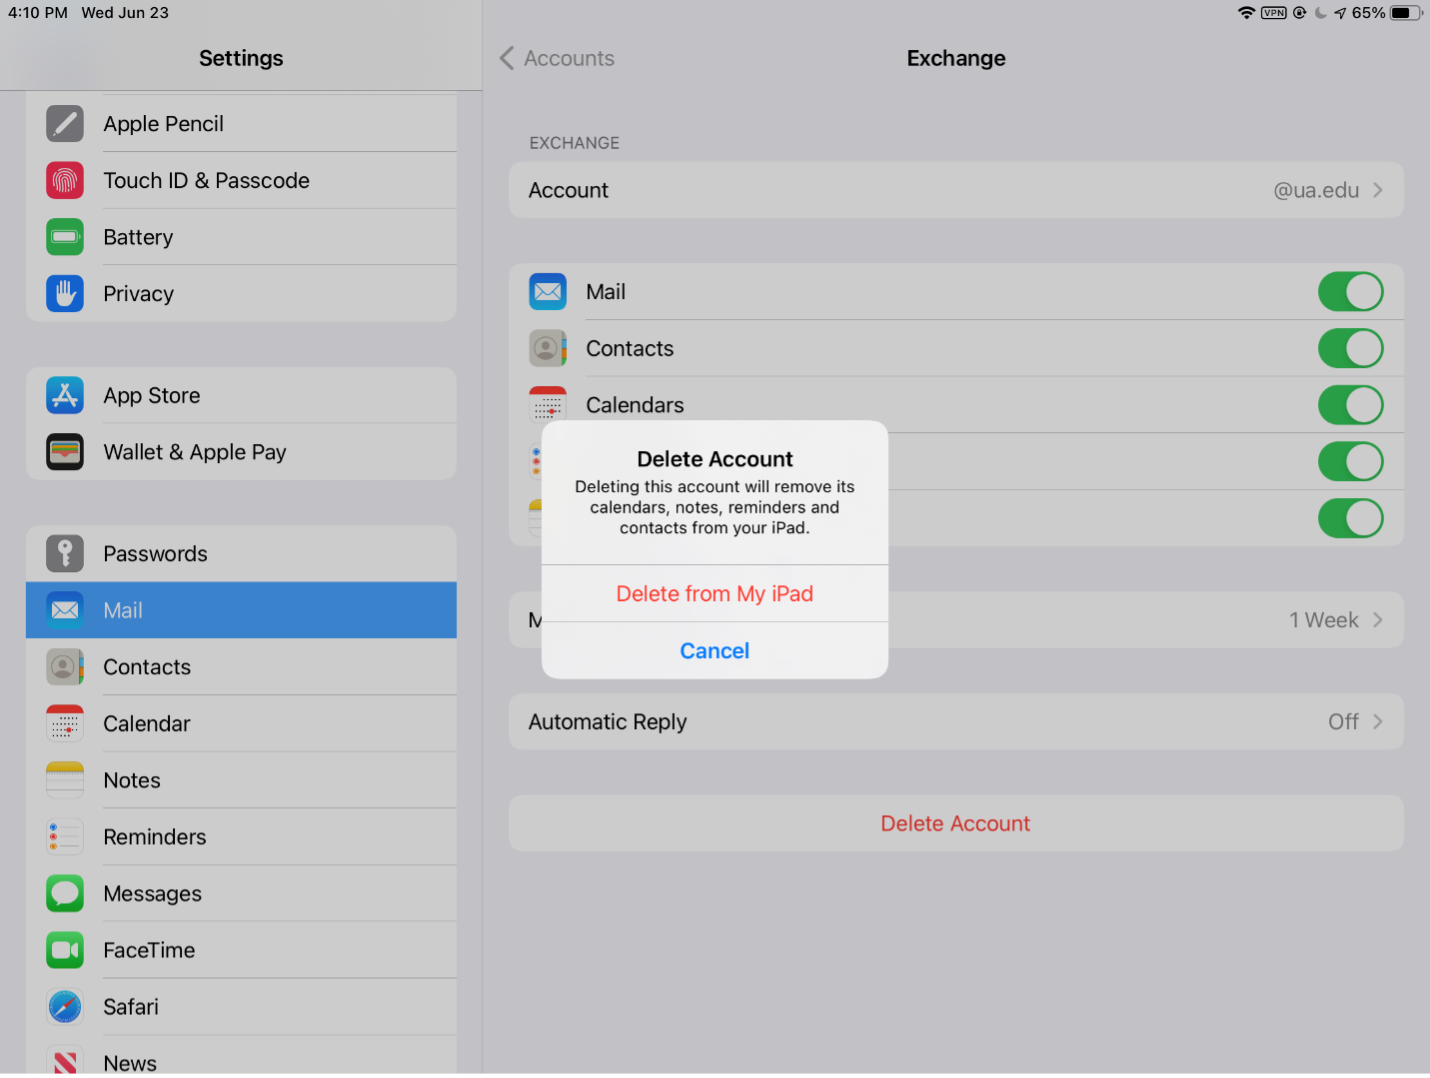Tap the Safari compass icon
This screenshot has height=1078, width=1430.
(x=65, y=1007)
